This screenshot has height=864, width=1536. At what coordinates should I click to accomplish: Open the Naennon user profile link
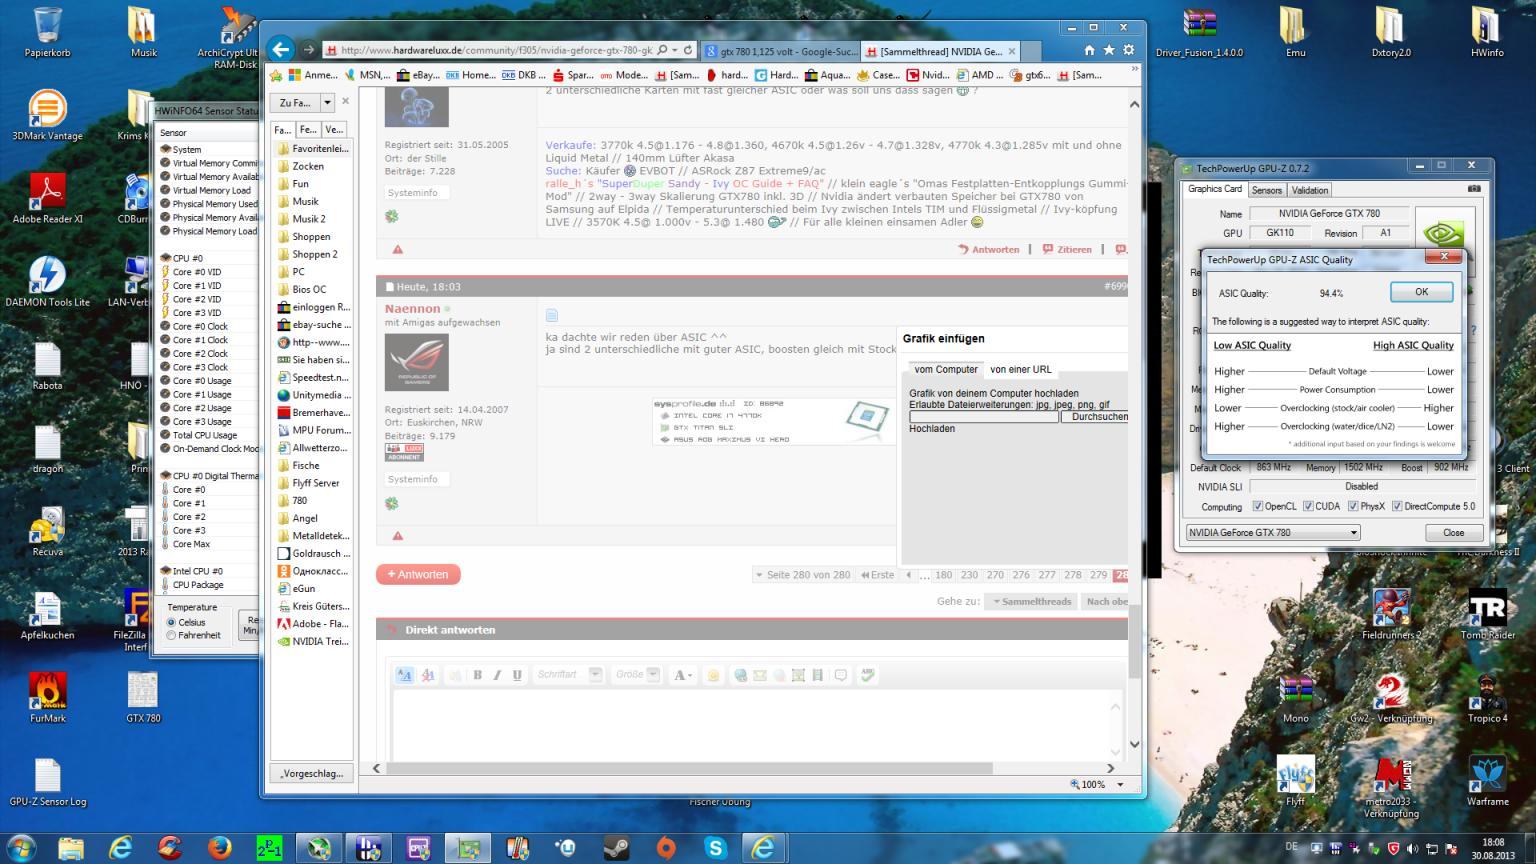pyautogui.click(x=412, y=309)
